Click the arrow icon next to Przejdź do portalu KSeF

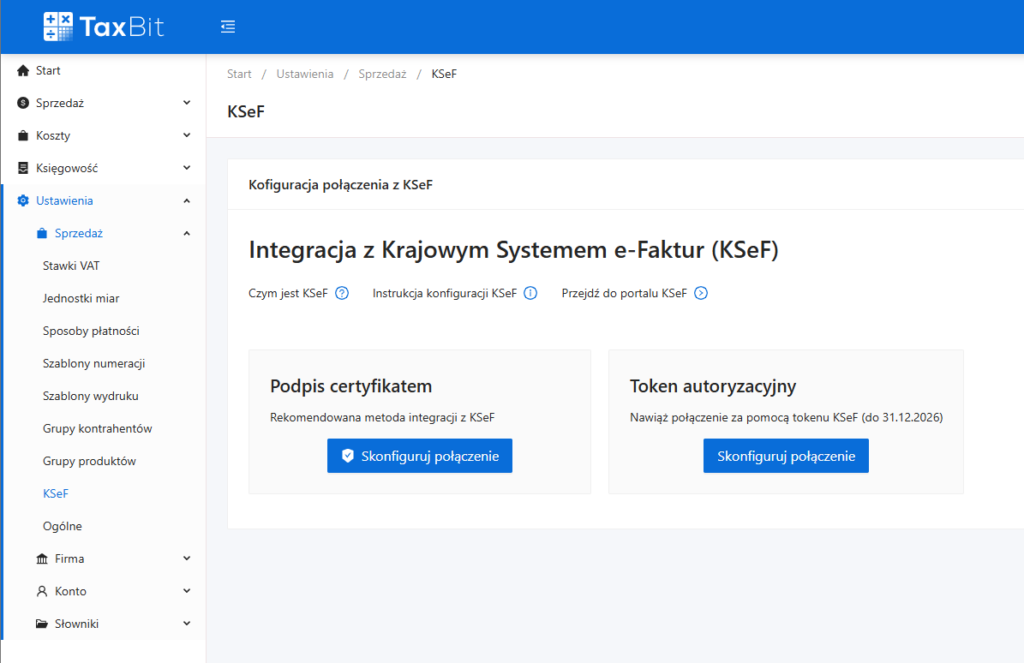[x=701, y=293]
